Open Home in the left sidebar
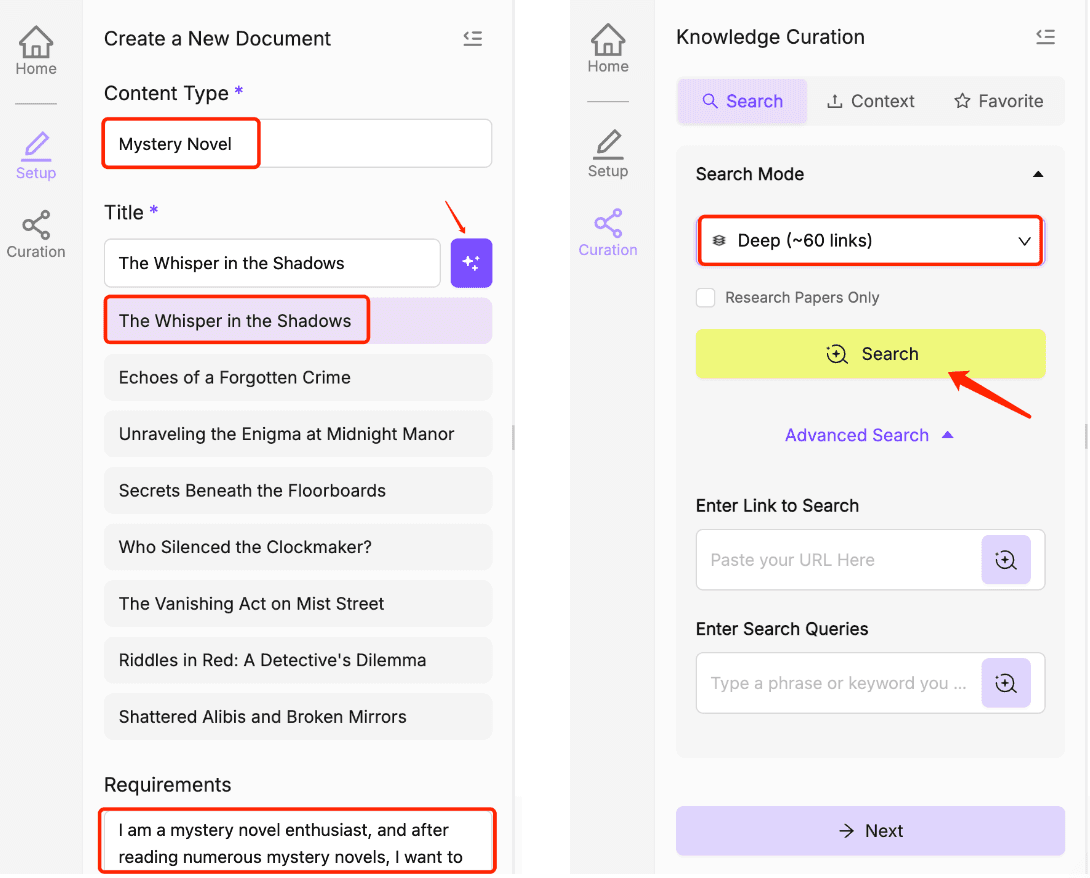Screen dimensions: 1090x878 (36, 51)
